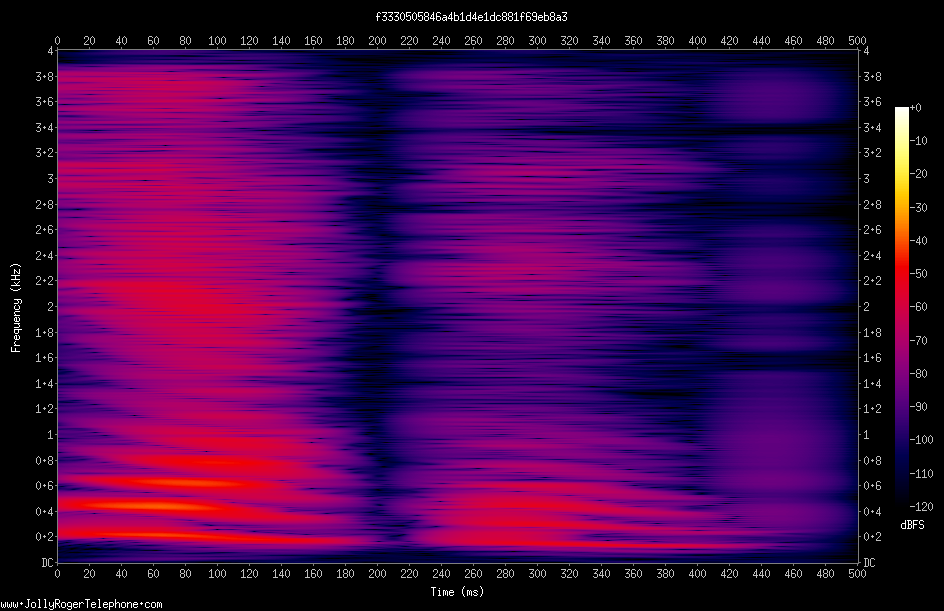Click the 2·2 tick on the right frequency axis
The image size is (944, 611).
click(872, 281)
